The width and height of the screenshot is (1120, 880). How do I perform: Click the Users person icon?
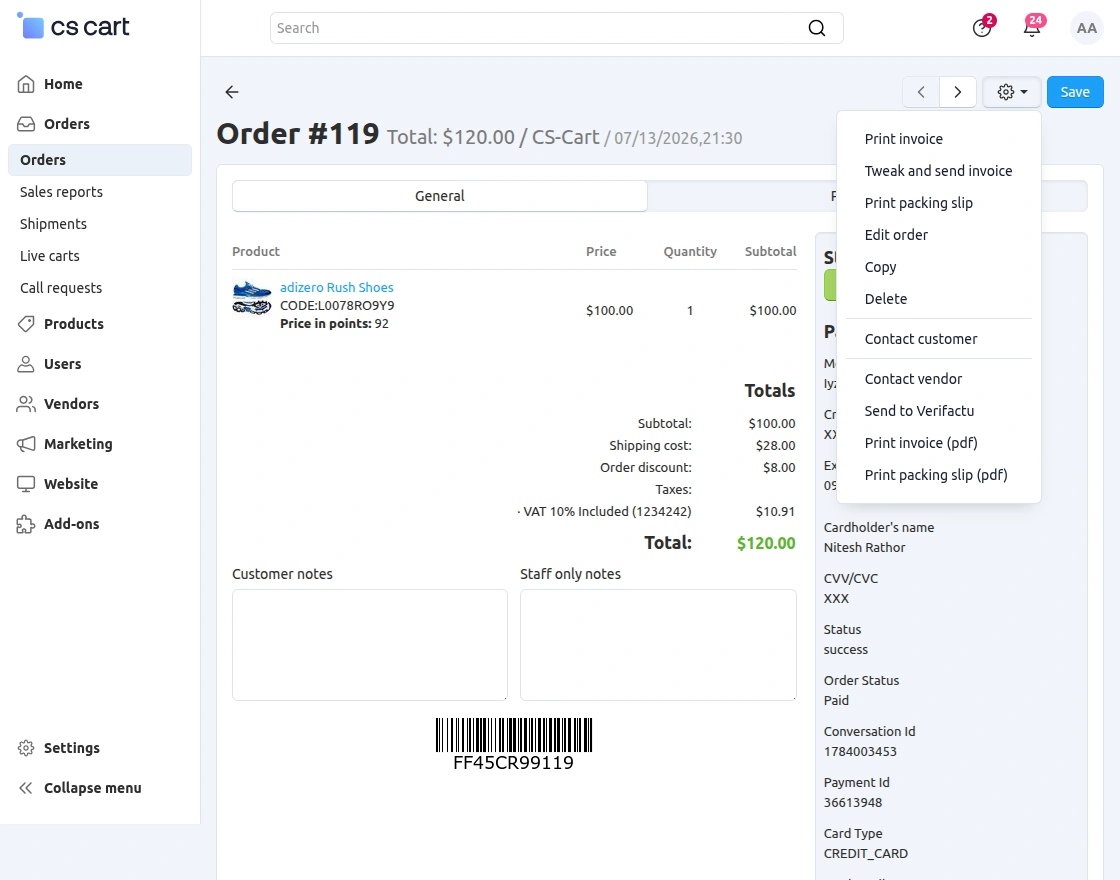coord(26,364)
